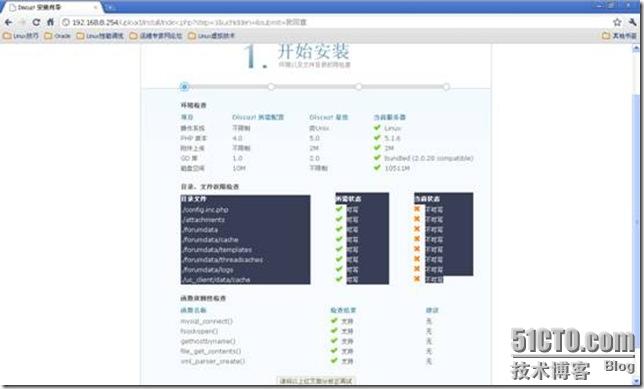The width and height of the screenshot is (644, 389).
Task: Click the green check for mysql_connect()
Action: [x=334, y=320]
